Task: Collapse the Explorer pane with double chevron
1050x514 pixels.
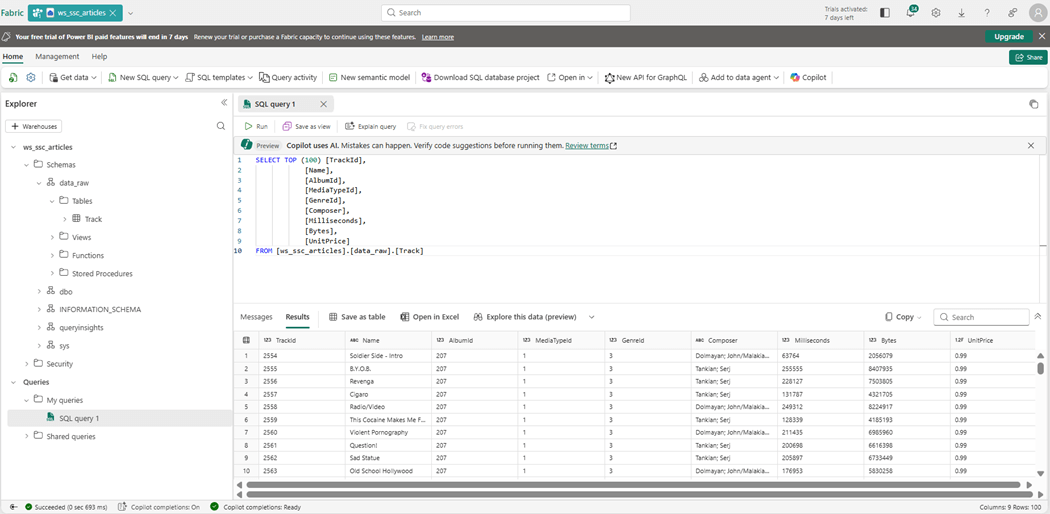Action: (x=224, y=103)
